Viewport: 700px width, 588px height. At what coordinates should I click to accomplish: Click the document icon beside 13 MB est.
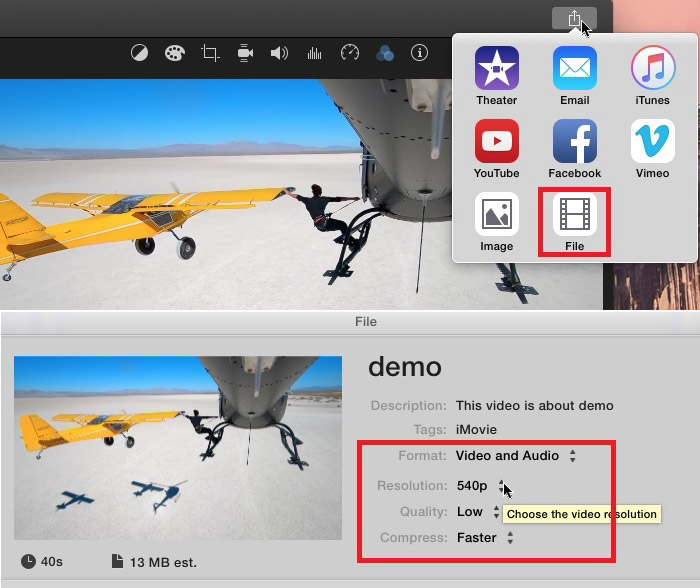coord(117,561)
